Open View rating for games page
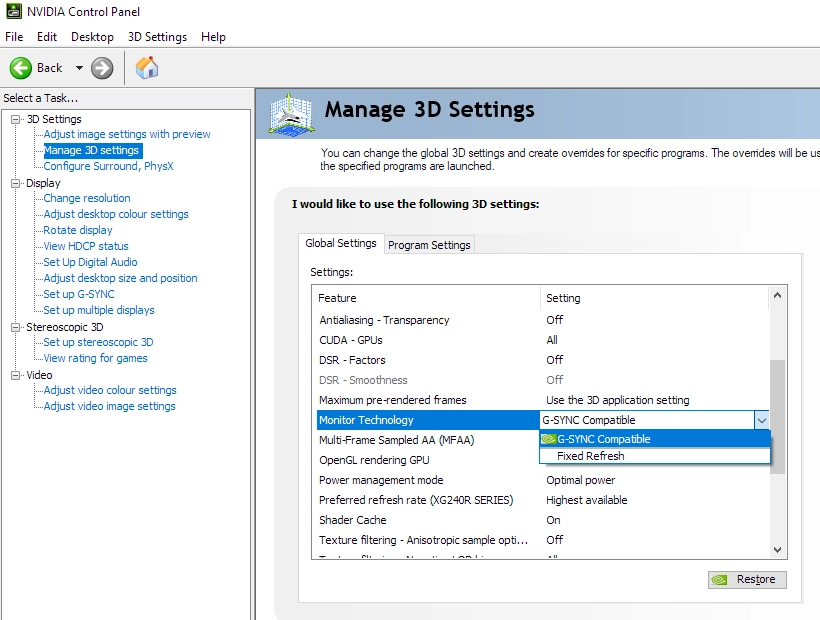 coord(95,358)
